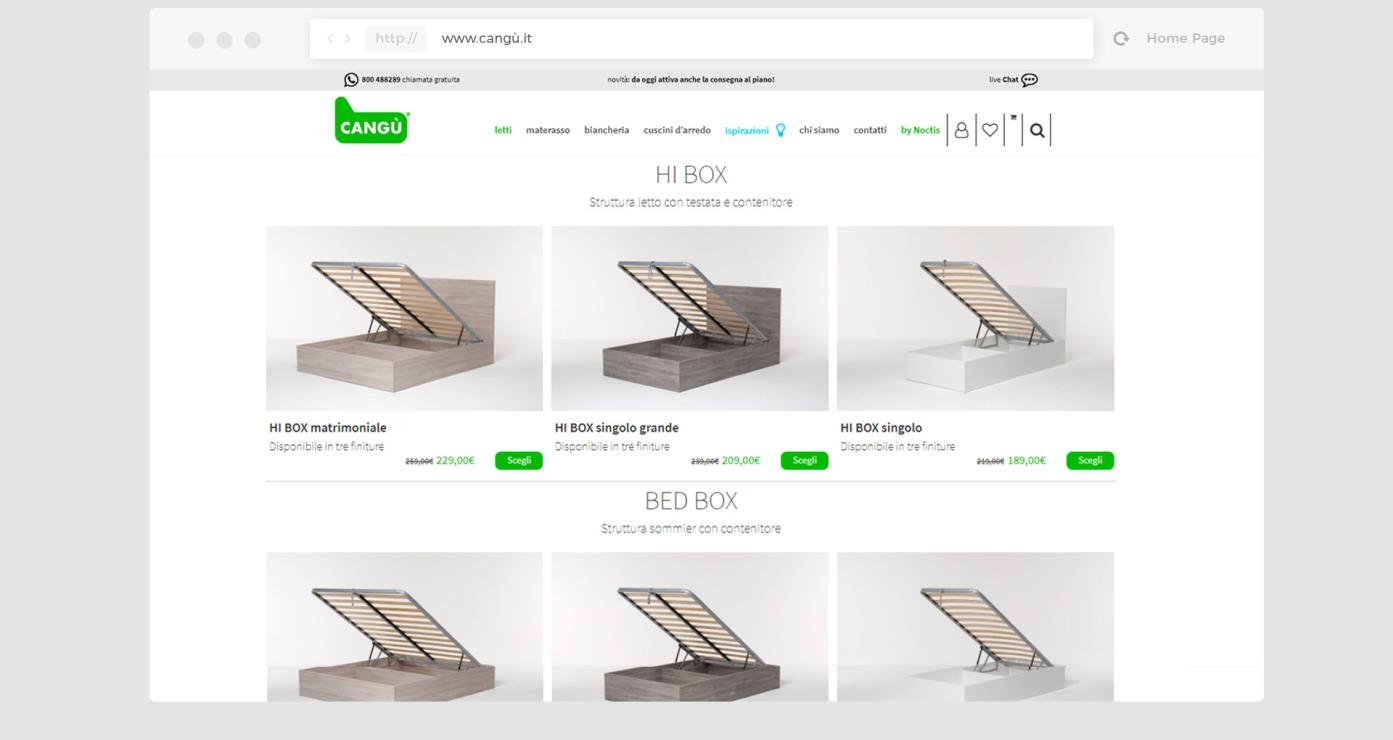Click Scegli for HI BOX matrimoniale

519,461
